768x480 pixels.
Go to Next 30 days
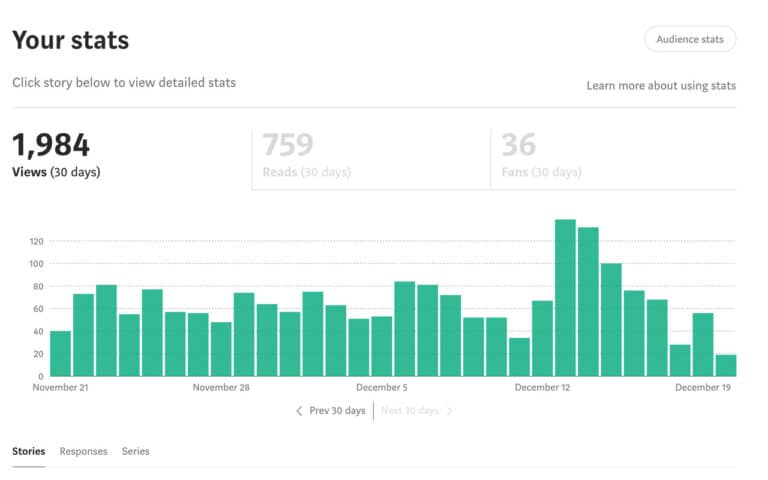(409, 411)
